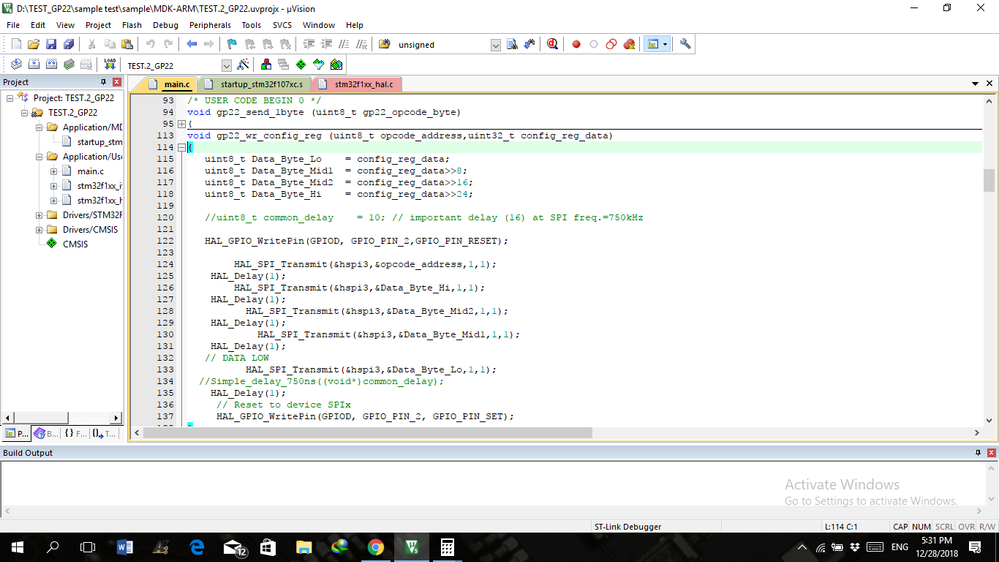Translate the current file
Screen dimensions: 999x562
coord(16,64)
